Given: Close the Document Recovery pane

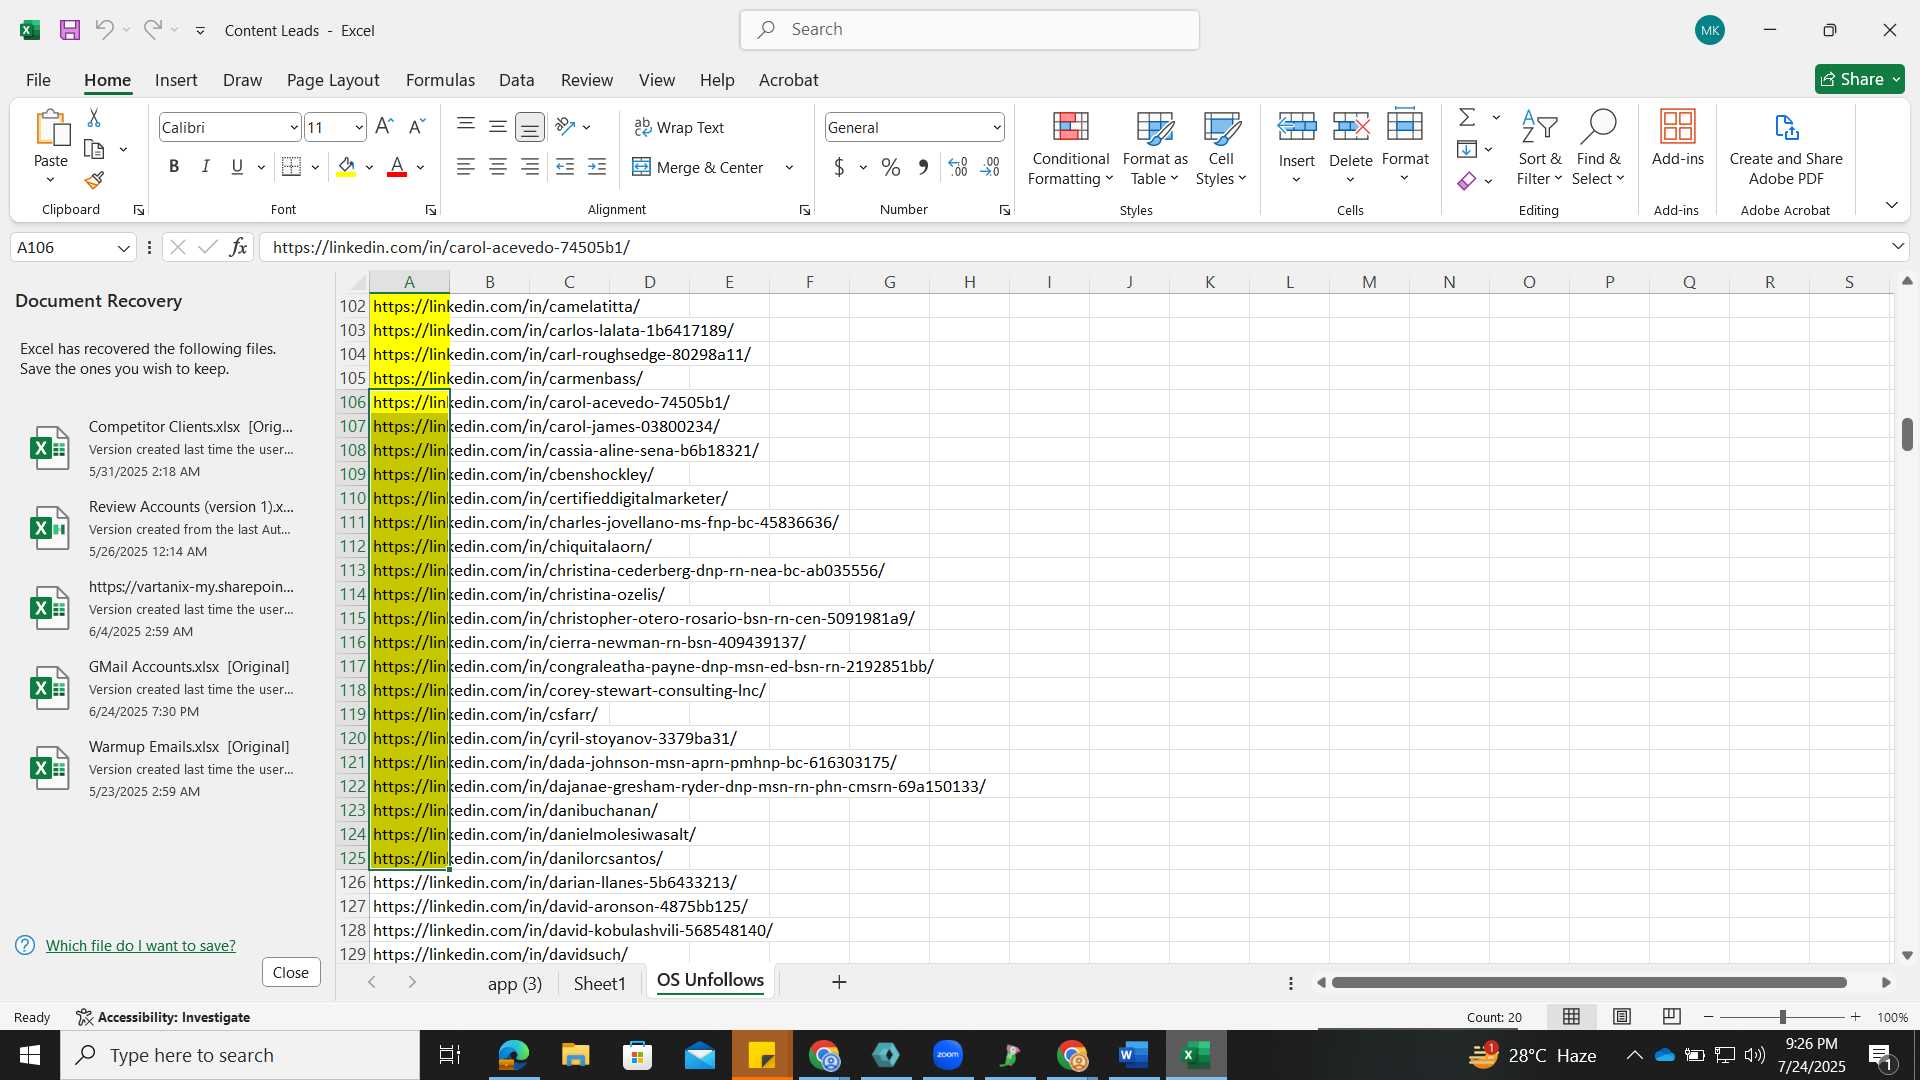Looking at the screenshot, I should (291, 972).
